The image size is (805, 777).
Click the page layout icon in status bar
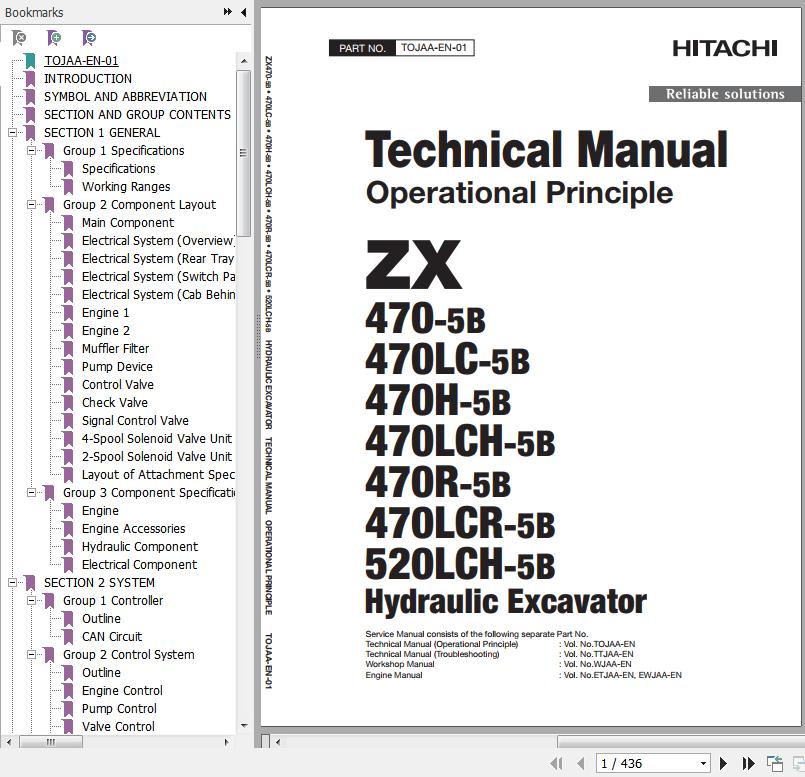[775, 764]
